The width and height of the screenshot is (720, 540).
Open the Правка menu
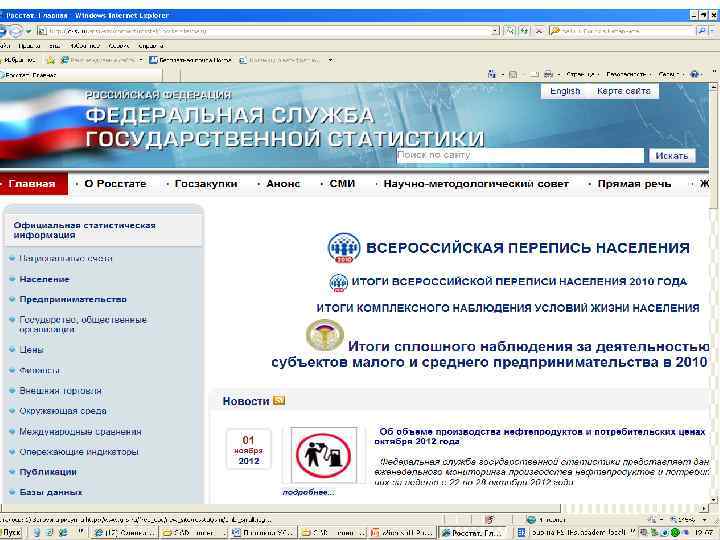point(29,46)
